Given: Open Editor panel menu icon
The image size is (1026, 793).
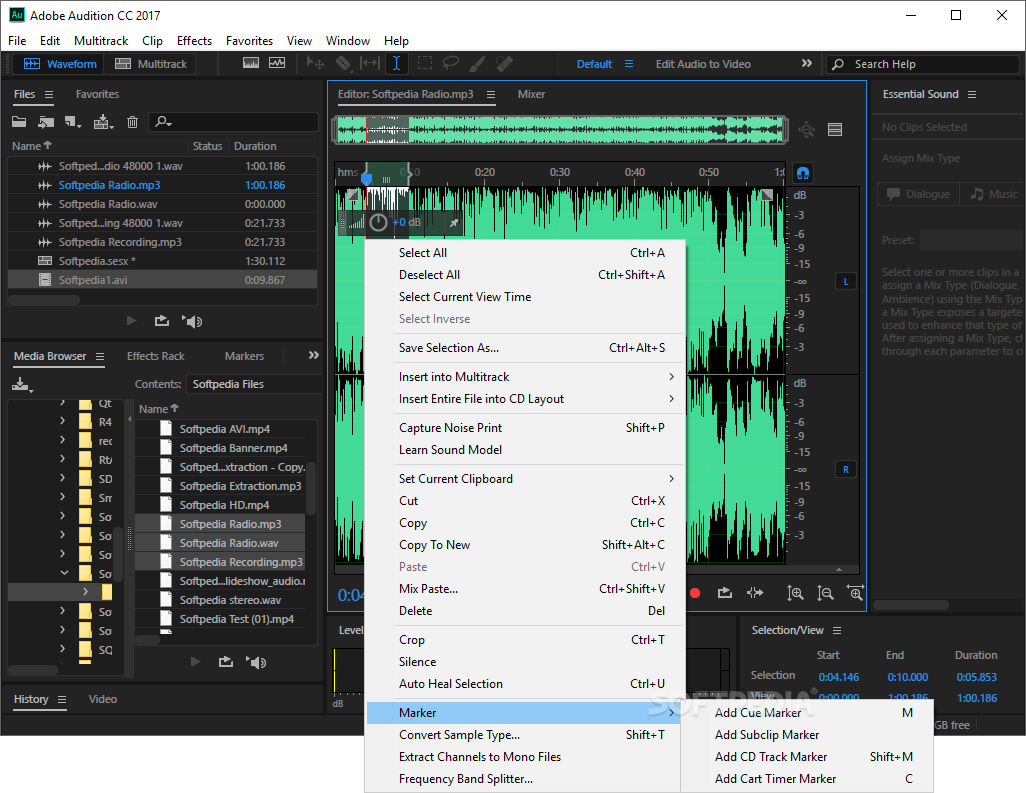Looking at the screenshot, I should pos(491,94).
